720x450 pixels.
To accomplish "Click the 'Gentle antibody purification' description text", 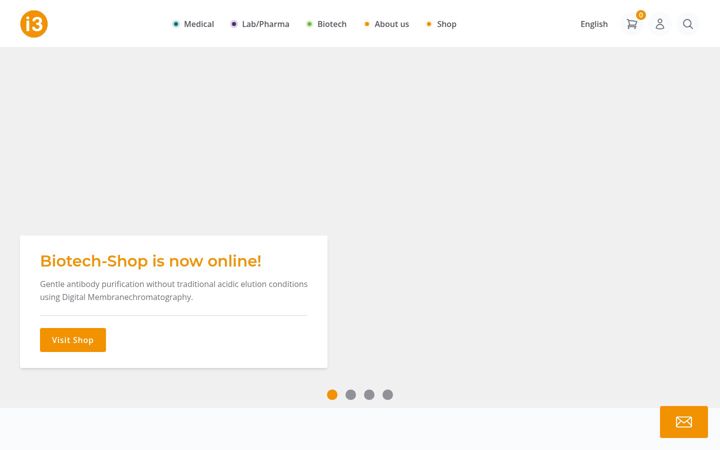I will [x=174, y=290].
